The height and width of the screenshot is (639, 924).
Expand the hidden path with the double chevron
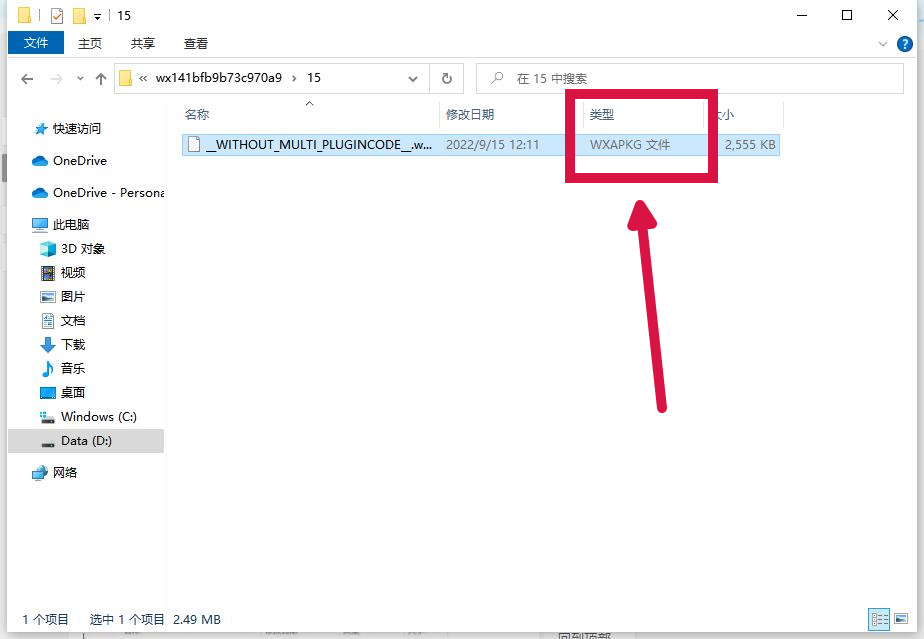coord(143,78)
